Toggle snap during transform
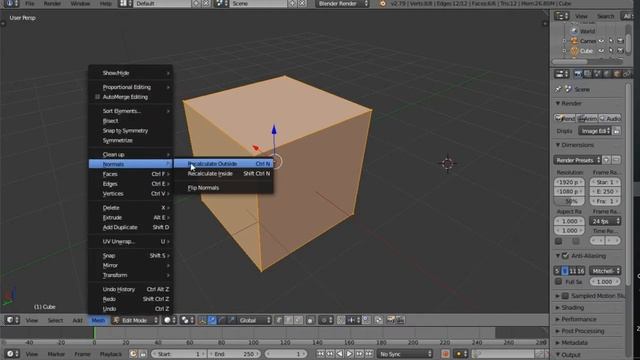 tap(341, 320)
